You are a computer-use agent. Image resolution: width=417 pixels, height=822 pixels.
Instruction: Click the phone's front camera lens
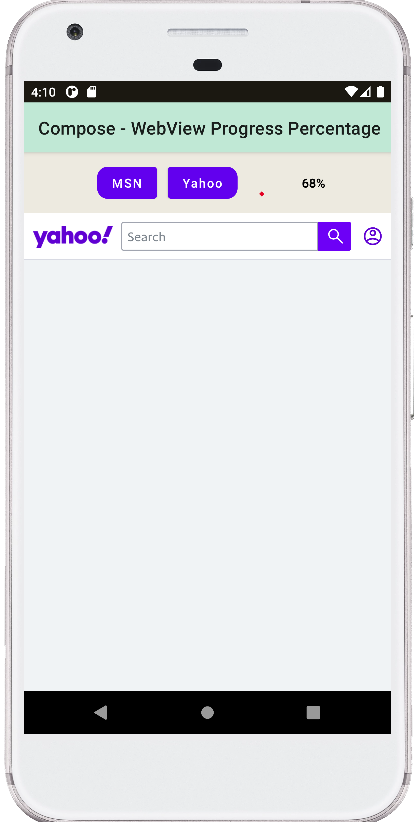(x=75, y=31)
